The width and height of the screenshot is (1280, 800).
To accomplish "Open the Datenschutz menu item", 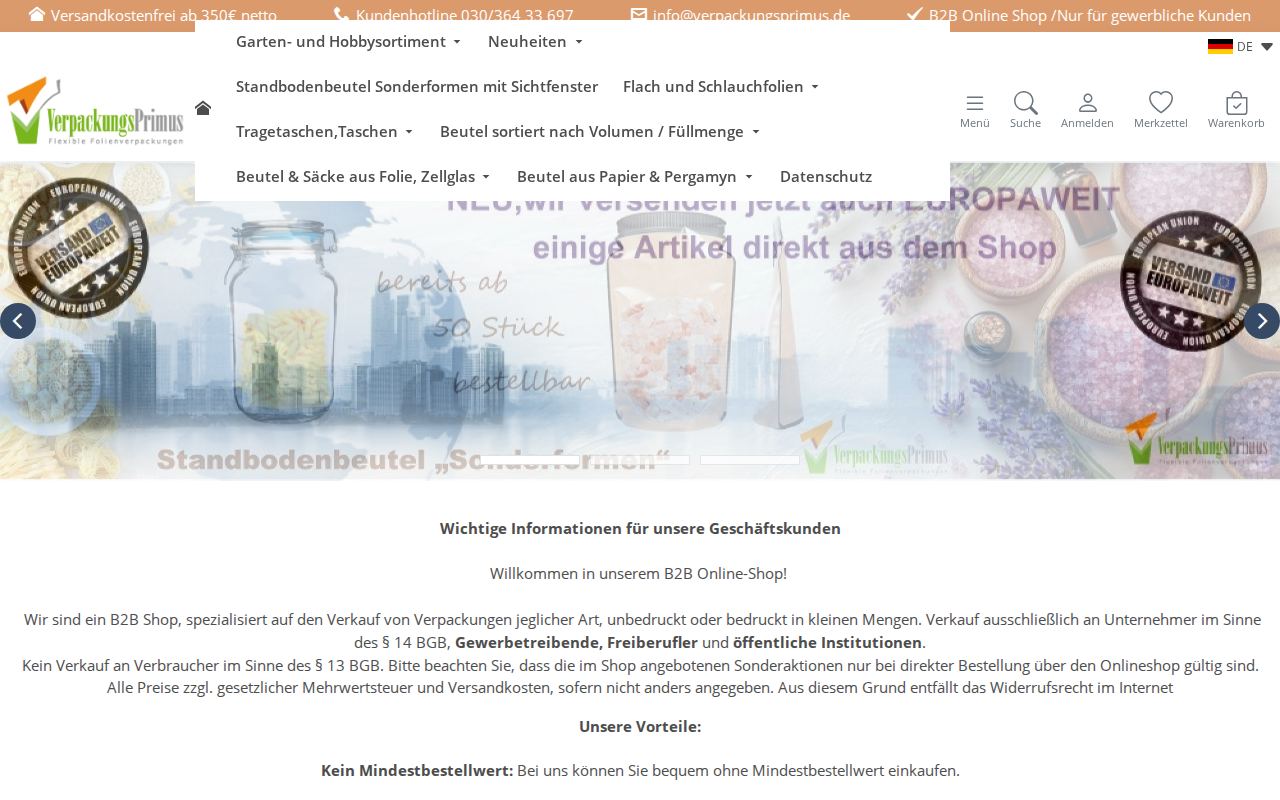I will 826,176.
